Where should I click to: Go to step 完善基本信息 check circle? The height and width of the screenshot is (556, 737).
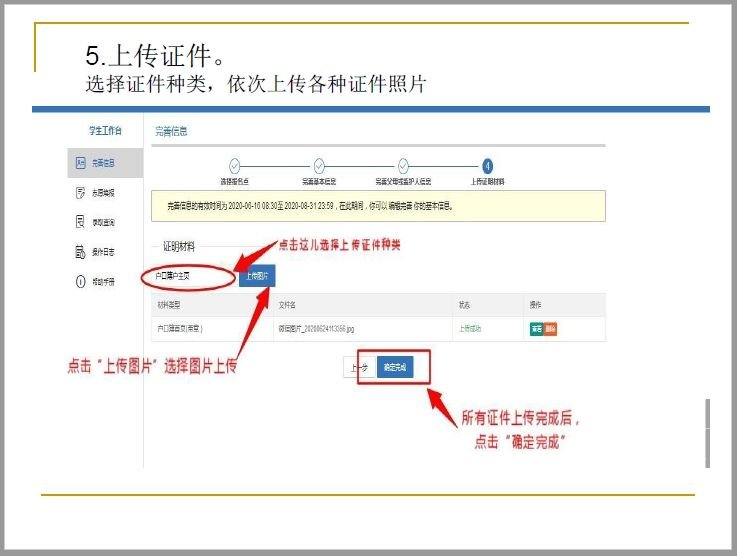click(x=319, y=166)
